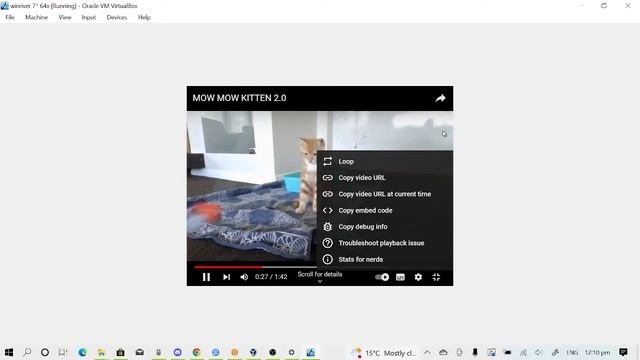Open the clock showing 12:10 pm
This screenshot has width=640, height=360.
click(x=597, y=353)
